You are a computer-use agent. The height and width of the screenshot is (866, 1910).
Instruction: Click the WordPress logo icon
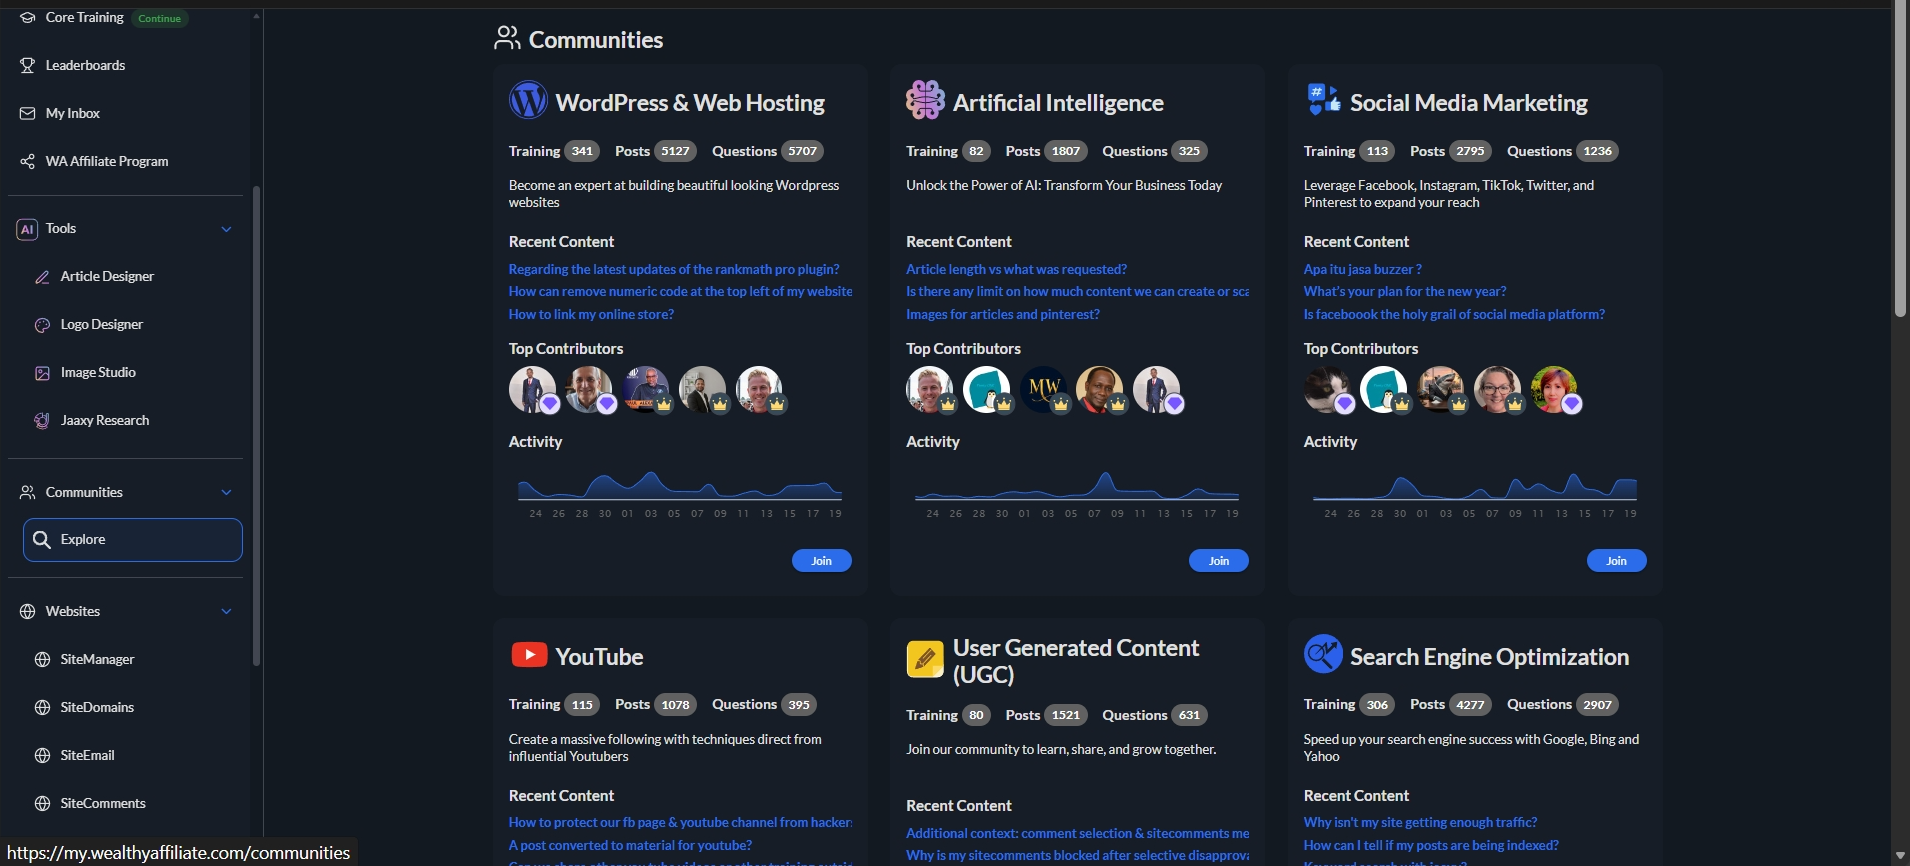528,100
